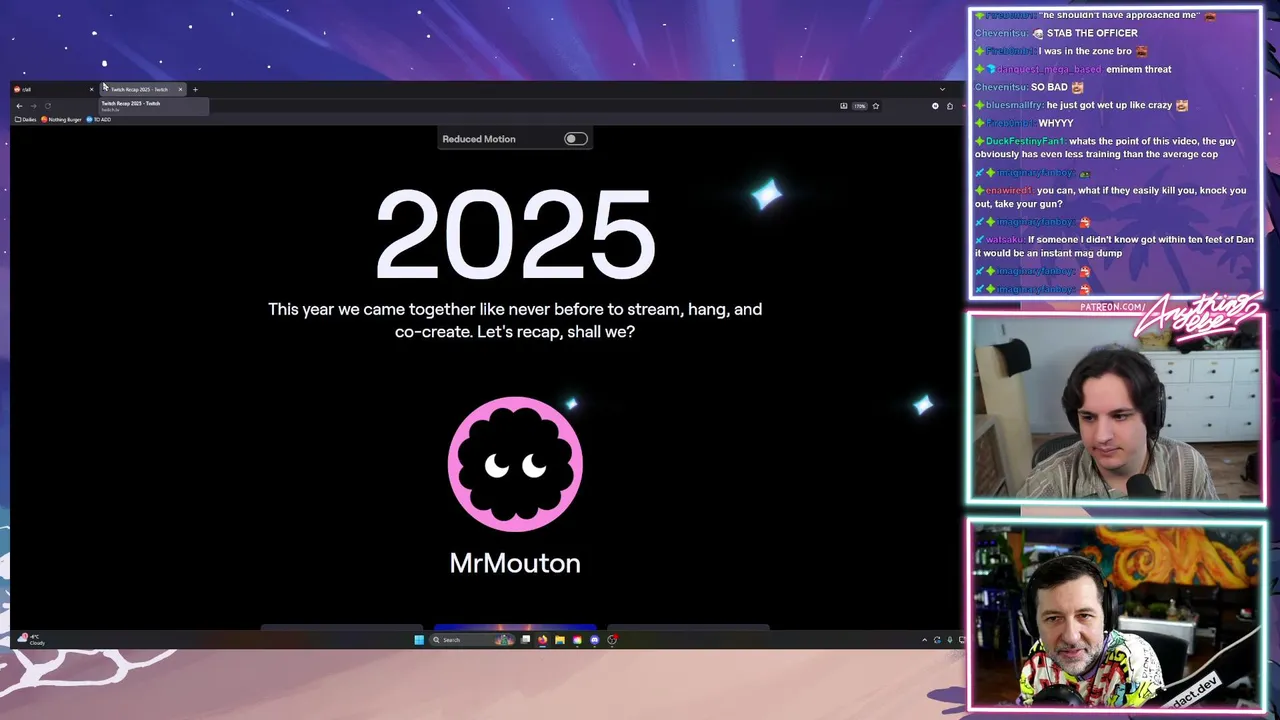Toggle the Reduced Motion switch
This screenshot has height=720, width=1280.
point(576,139)
